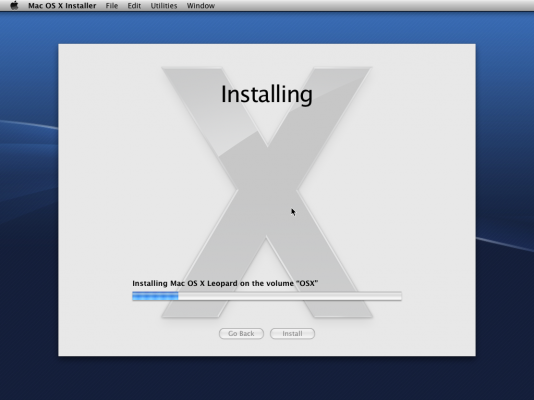Open the File menu
This screenshot has height=400, width=534.
pyautogui.click(x=112, y=5)
